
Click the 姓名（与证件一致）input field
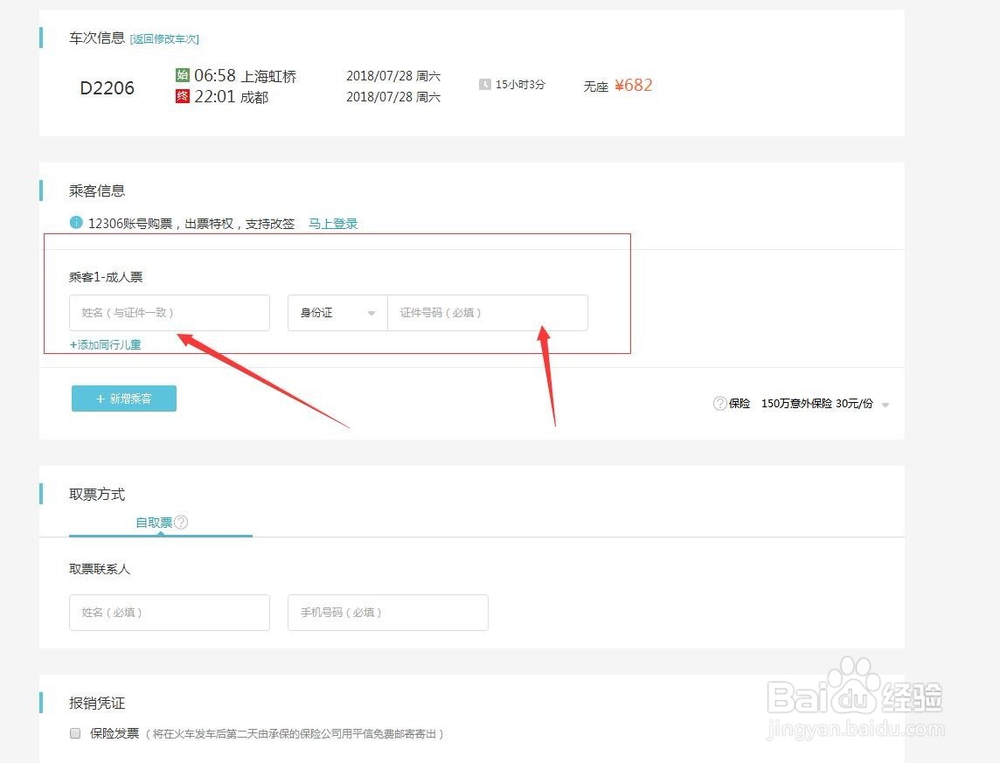(169, 313)
